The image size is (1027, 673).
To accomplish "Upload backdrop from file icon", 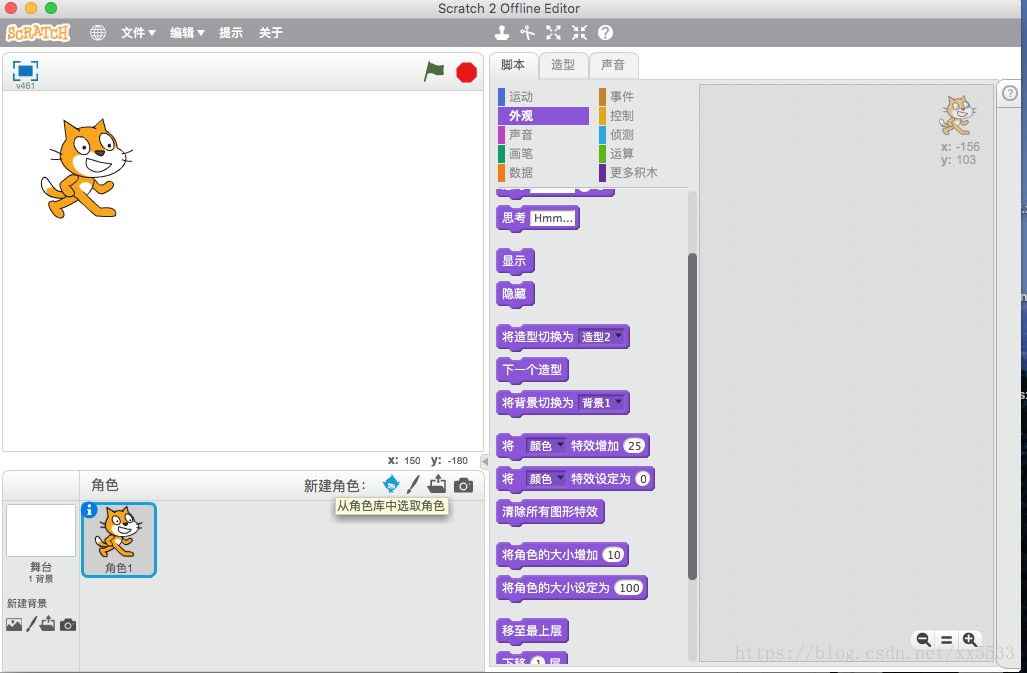I will pos(47,624).
